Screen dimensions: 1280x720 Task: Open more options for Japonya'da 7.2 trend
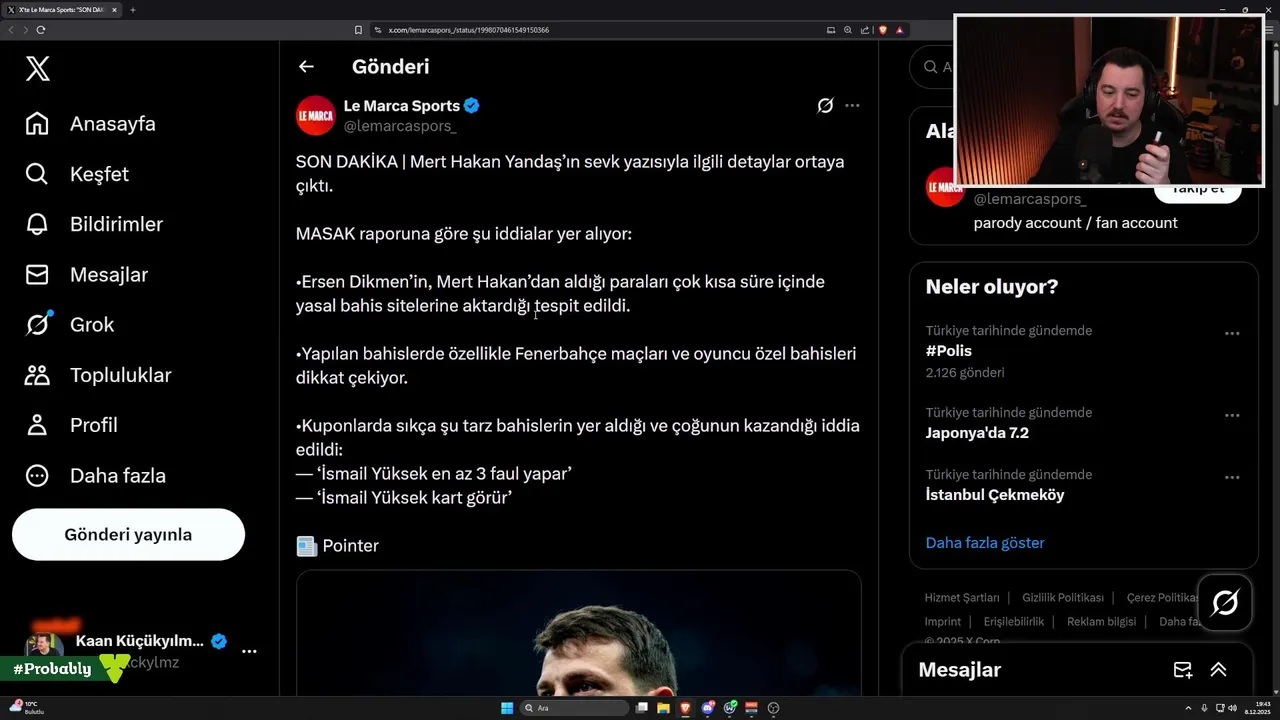(x=1232, y=415)
